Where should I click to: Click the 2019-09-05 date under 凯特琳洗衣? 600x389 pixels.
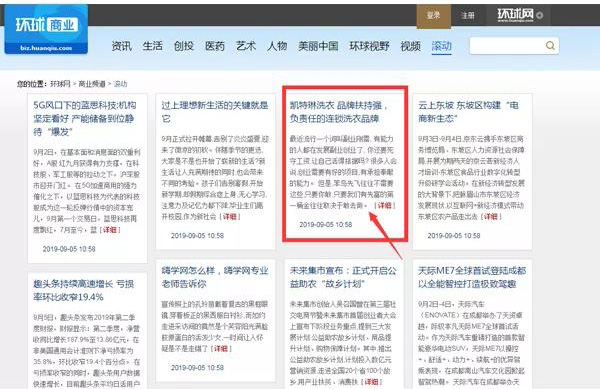coord(326,225)
